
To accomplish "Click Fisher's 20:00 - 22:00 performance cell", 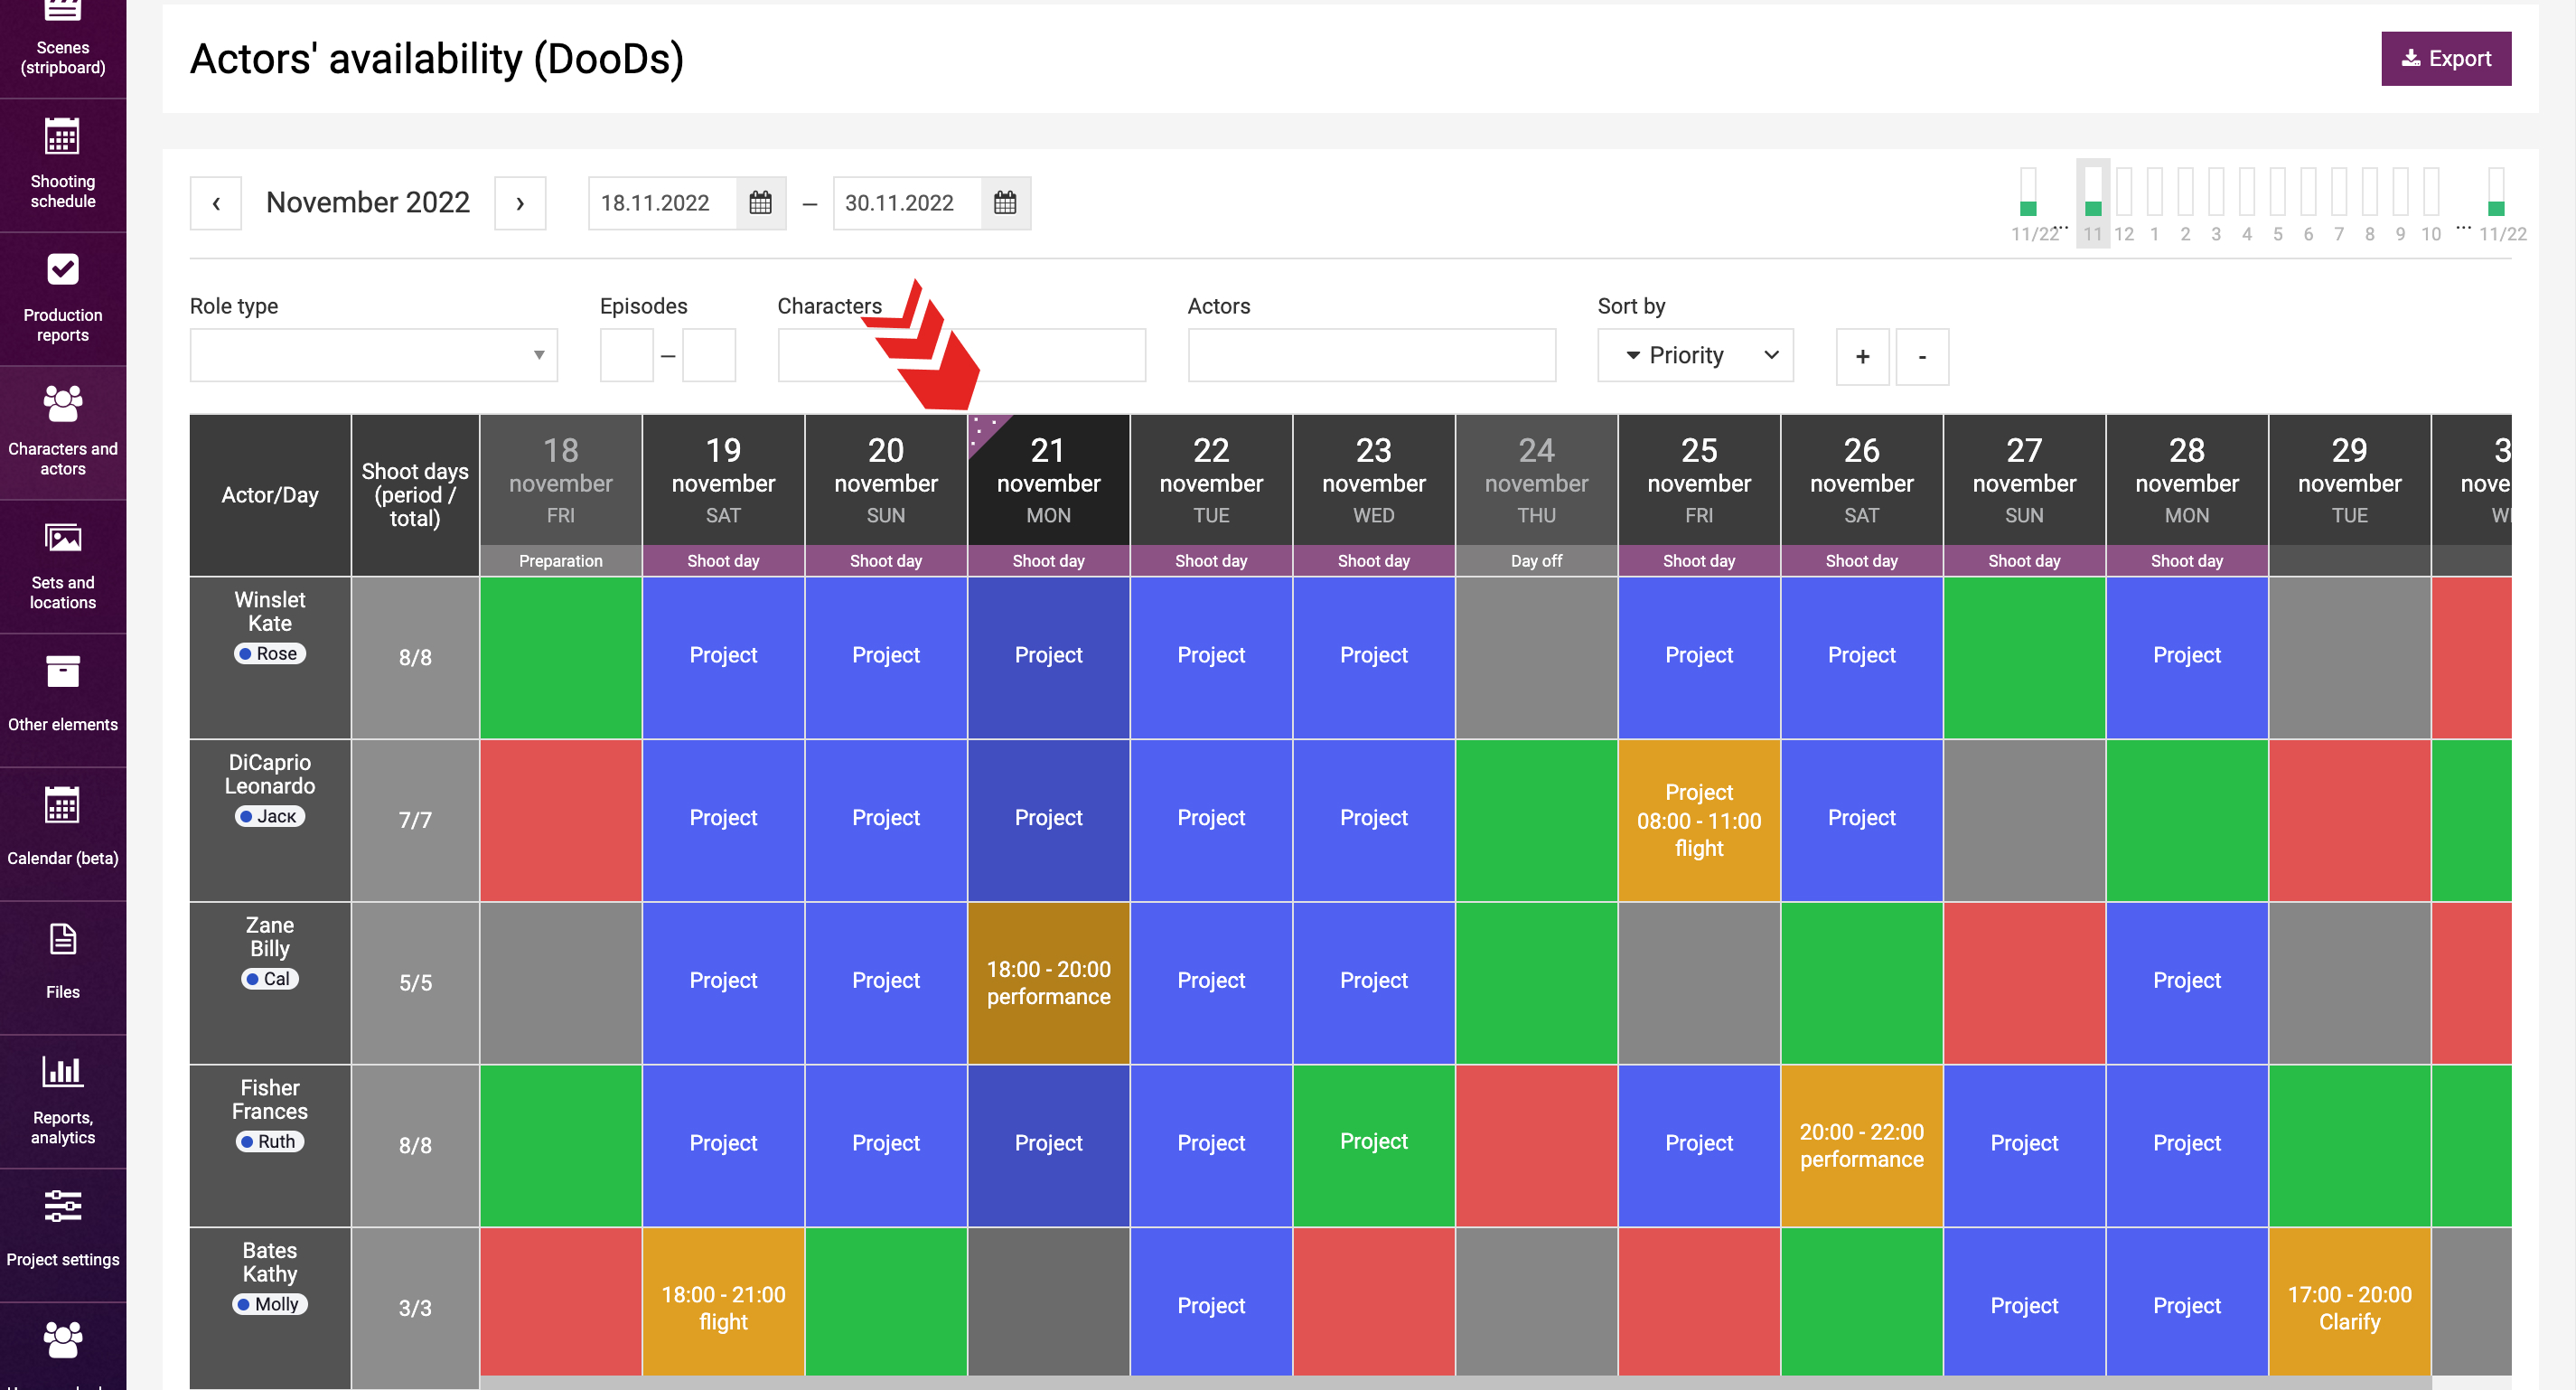I will 1861,1146.
